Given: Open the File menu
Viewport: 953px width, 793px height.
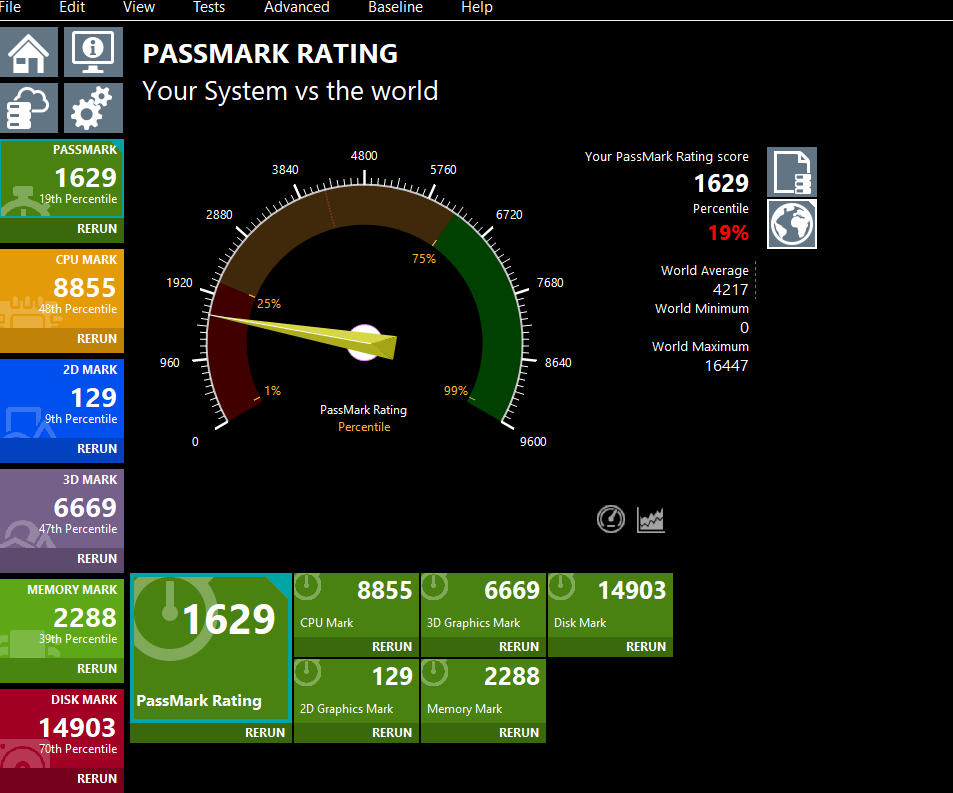Looking at the screenshot, I should coord(10,7).
